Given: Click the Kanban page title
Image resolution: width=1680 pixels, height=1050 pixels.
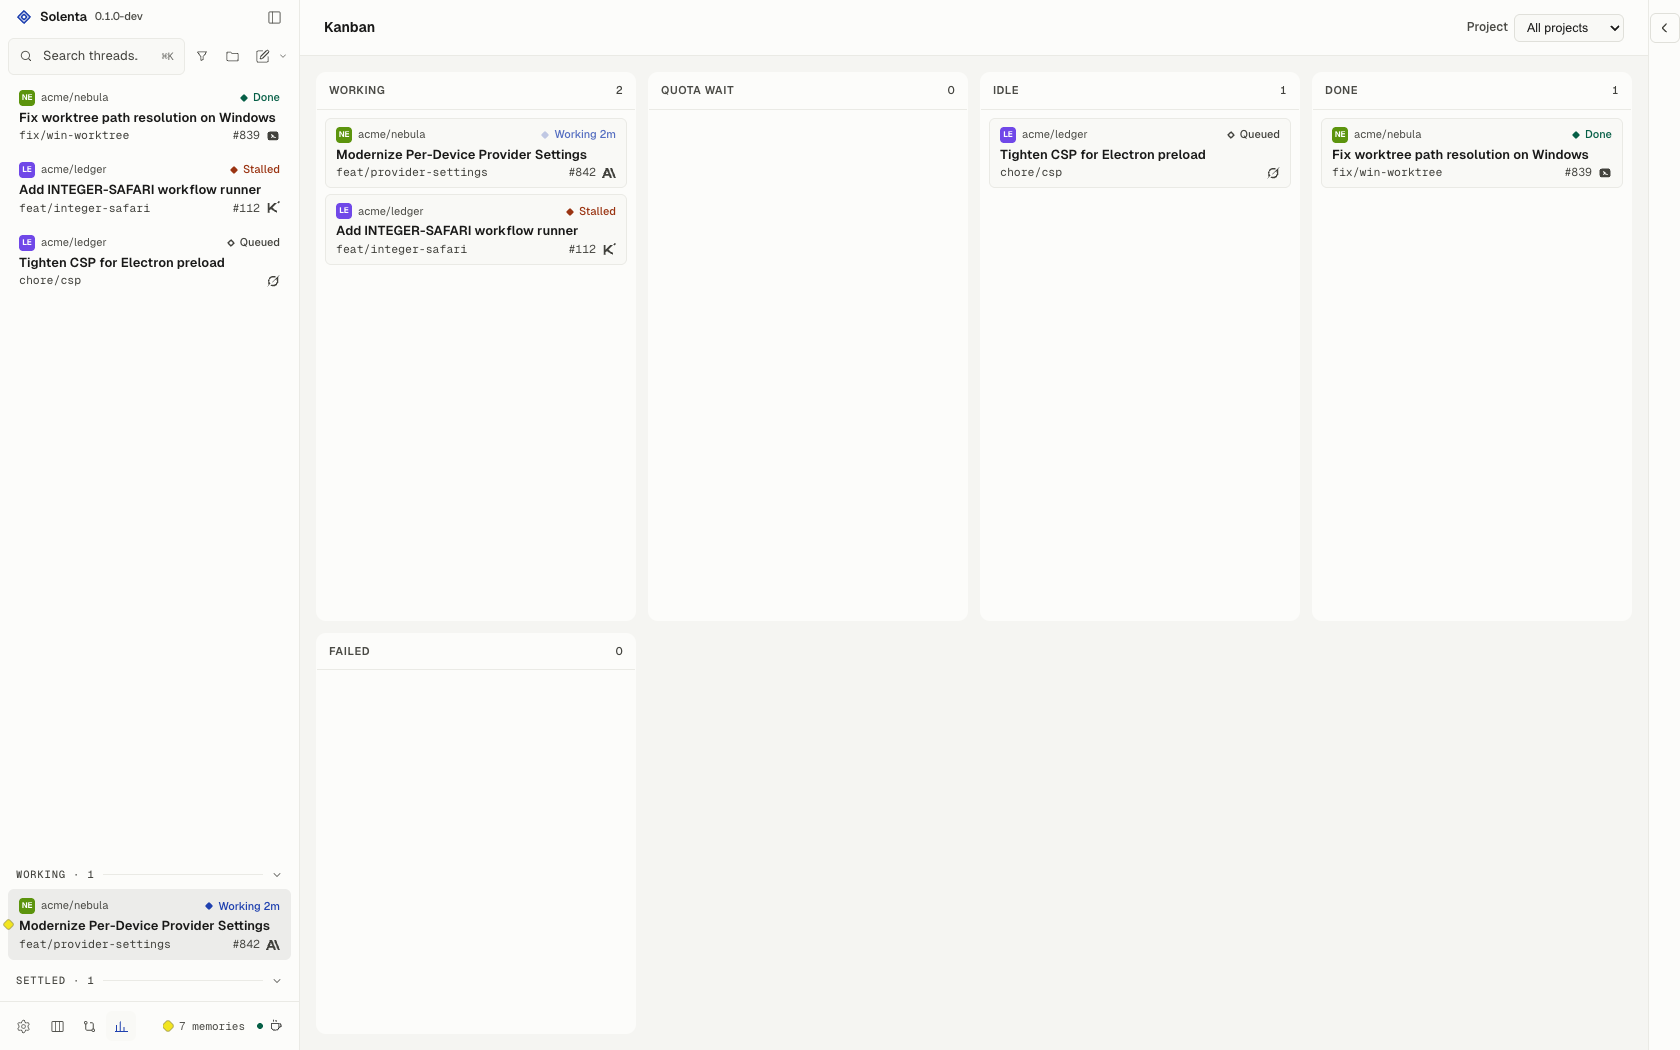Looking at the screenshot, I should tap(350, 27).
